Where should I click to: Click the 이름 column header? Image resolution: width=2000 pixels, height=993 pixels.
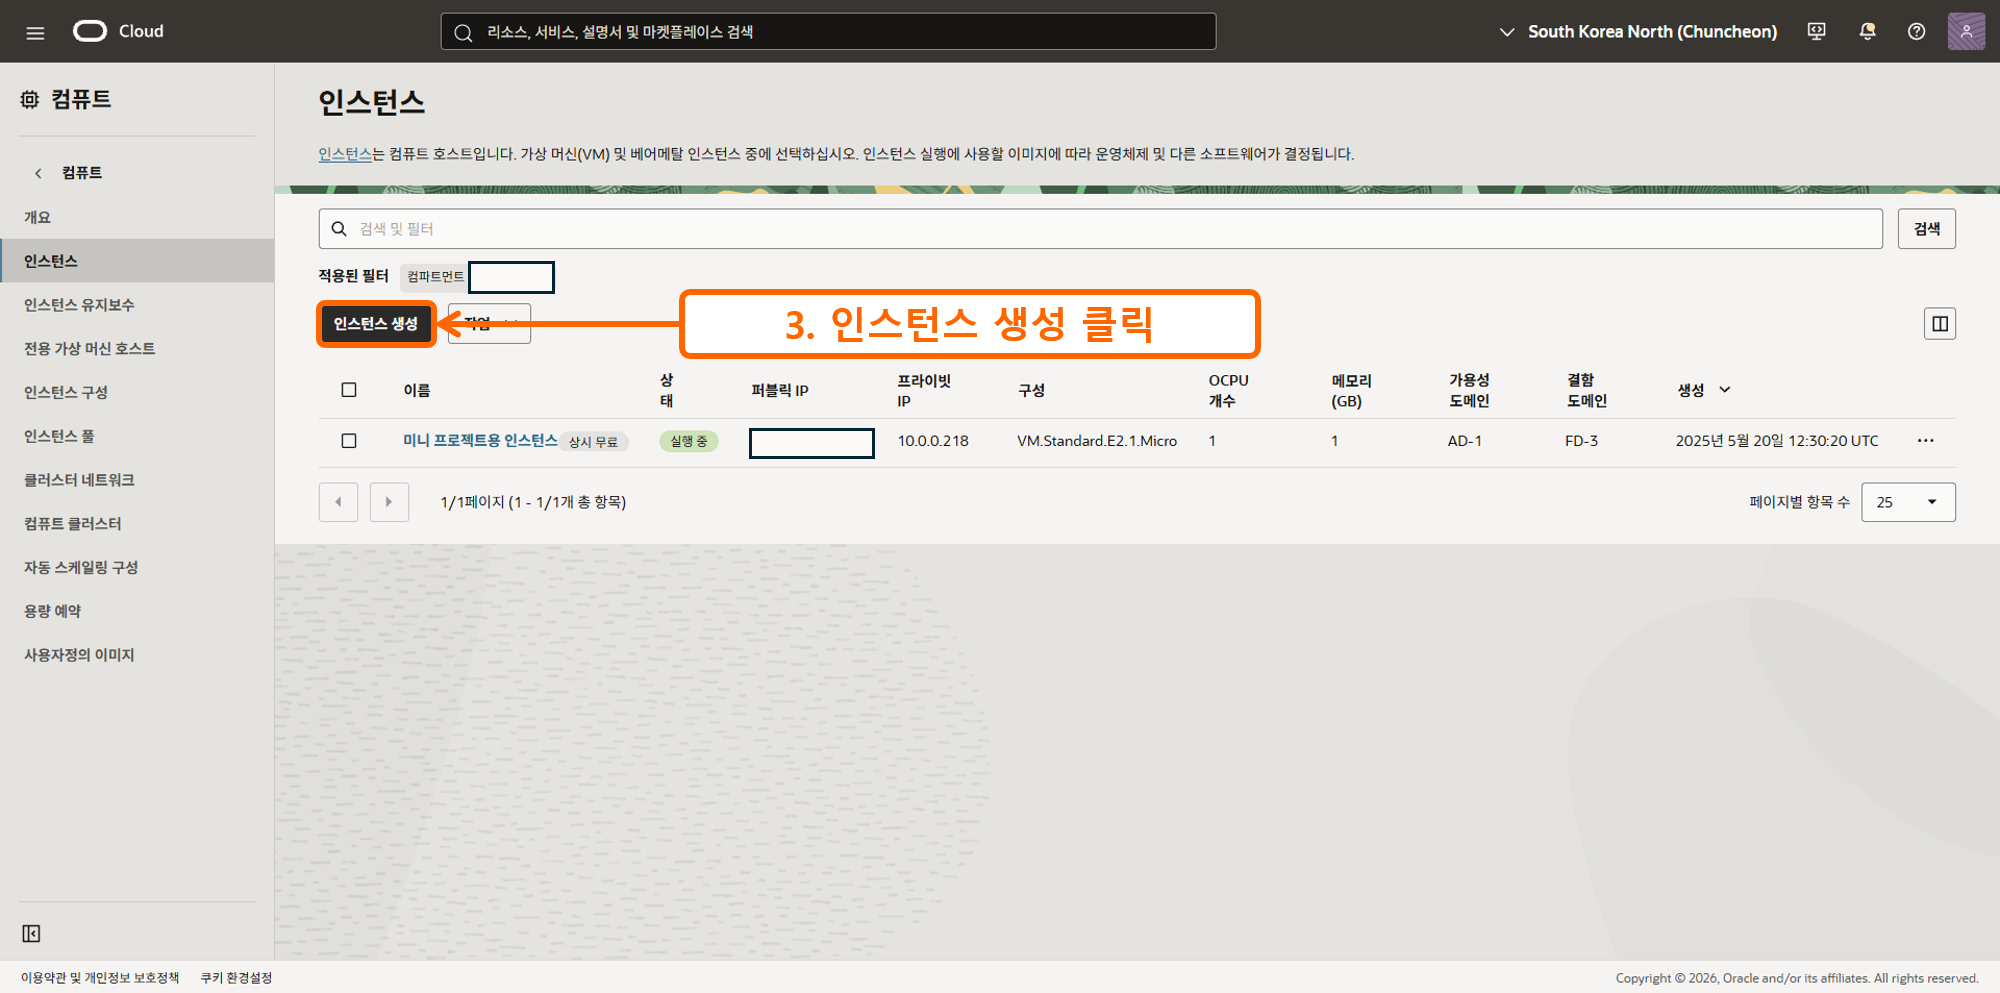(417, 390)
